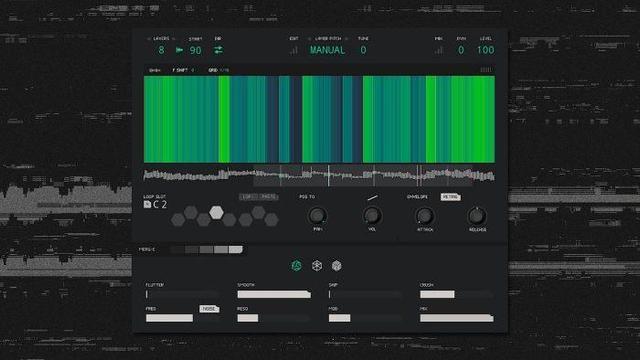Click the grip dots icon above waveform display

point(486,70)
